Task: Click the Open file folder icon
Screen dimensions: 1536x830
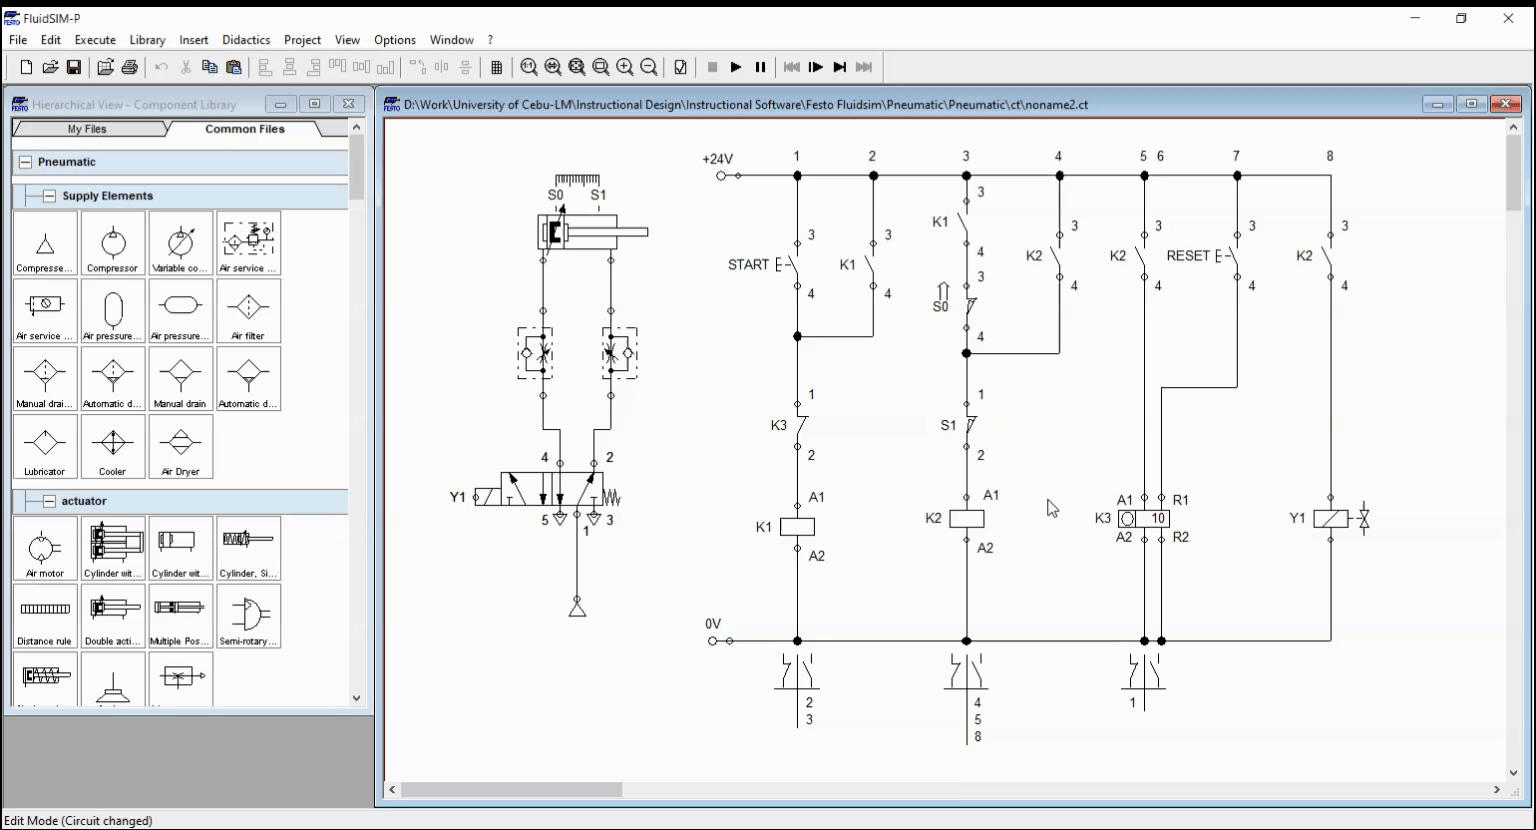Action: (x=50, y=67)
